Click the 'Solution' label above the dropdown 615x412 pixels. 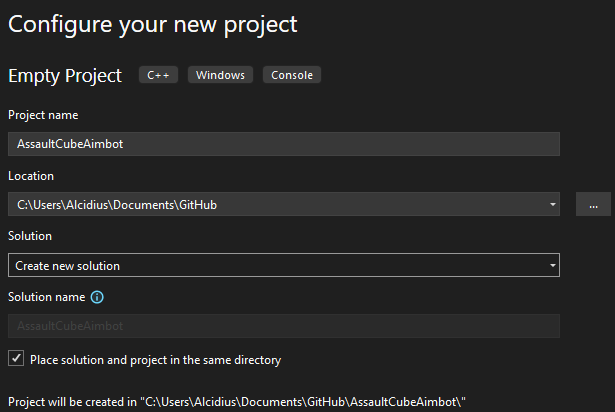coord(30,236)
